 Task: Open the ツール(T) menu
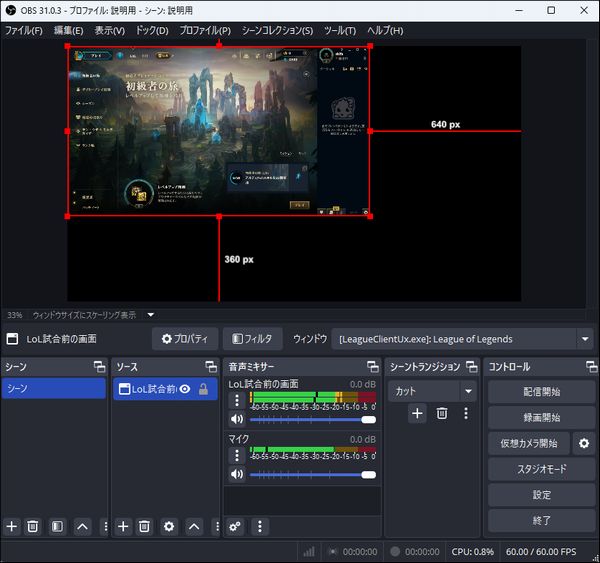pos(340,31)
